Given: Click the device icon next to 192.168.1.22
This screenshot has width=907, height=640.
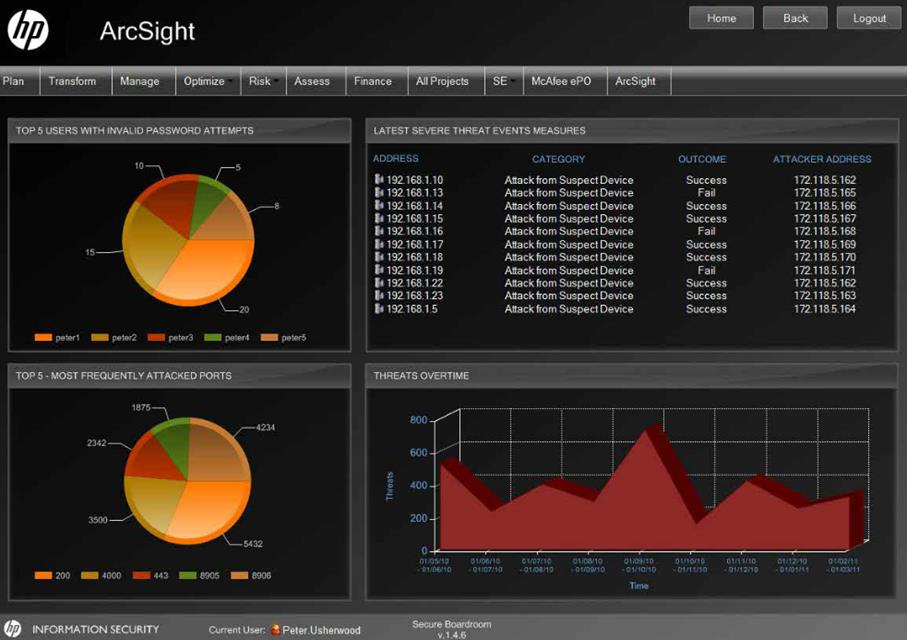Looking at the screenshot, I should point(379,282).
